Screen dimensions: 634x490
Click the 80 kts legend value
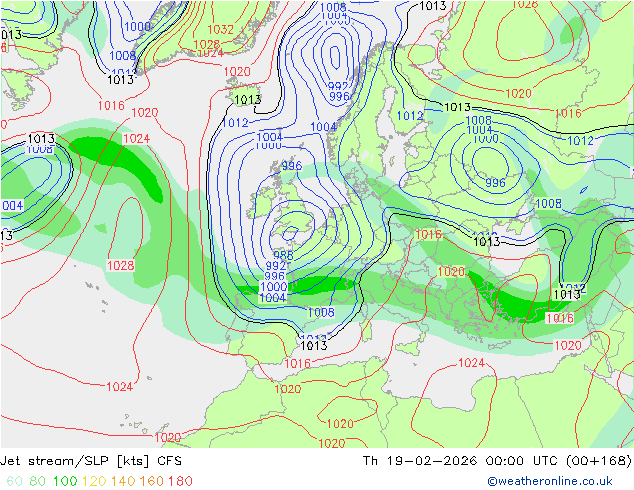point(38,481)
